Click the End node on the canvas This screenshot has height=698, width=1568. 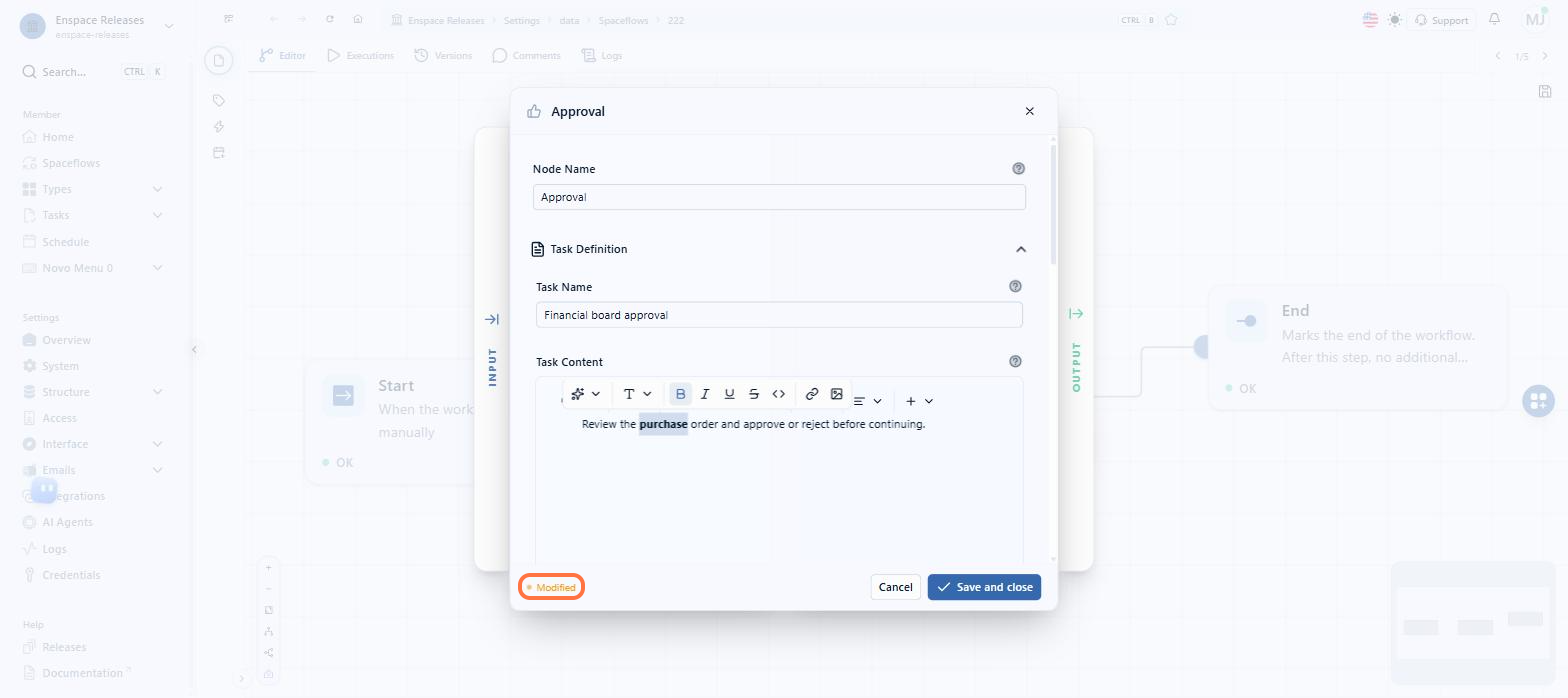1358,347
